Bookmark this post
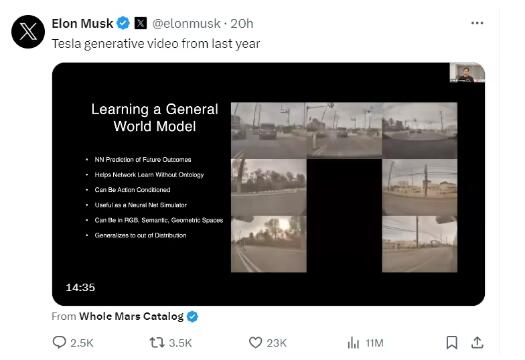 (x=452, y=343)
